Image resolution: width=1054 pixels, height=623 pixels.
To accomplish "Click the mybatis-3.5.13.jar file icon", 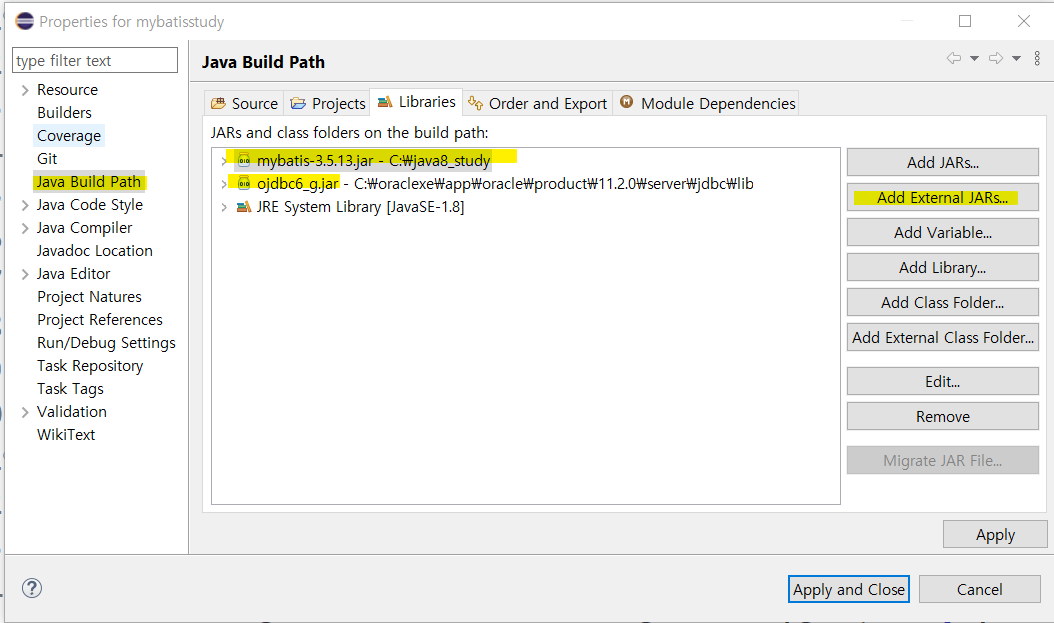I will tap(244, 160).
